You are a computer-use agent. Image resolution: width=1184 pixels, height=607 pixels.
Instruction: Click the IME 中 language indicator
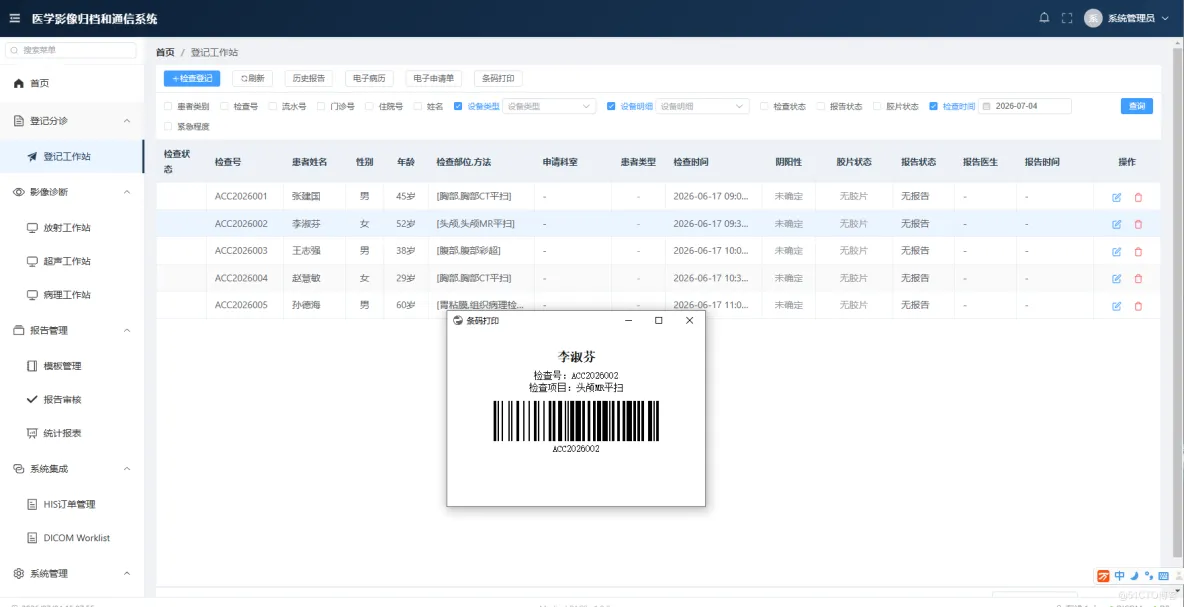pyautogui.click(x=1120, y=576)
